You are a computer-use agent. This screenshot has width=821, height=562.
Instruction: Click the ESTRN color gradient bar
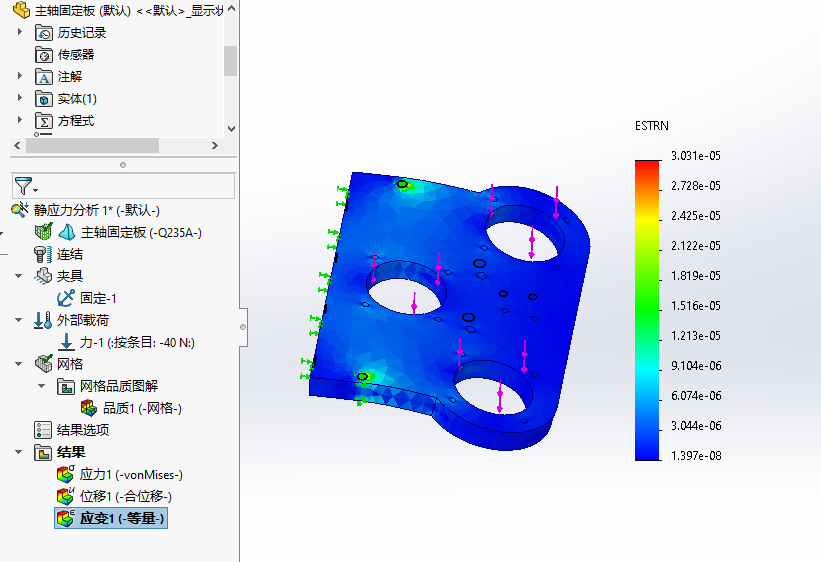647,310
